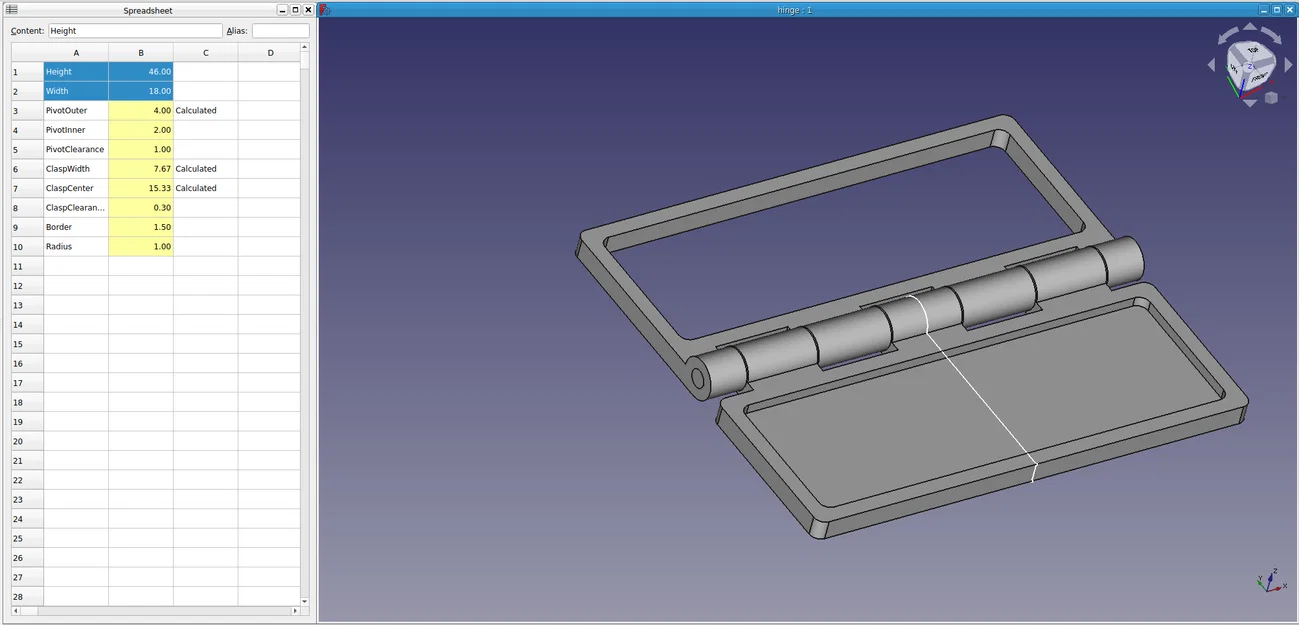This screenshot has width=1299, height=625.
Task: Select row 5 header
Action: point(27,149)
